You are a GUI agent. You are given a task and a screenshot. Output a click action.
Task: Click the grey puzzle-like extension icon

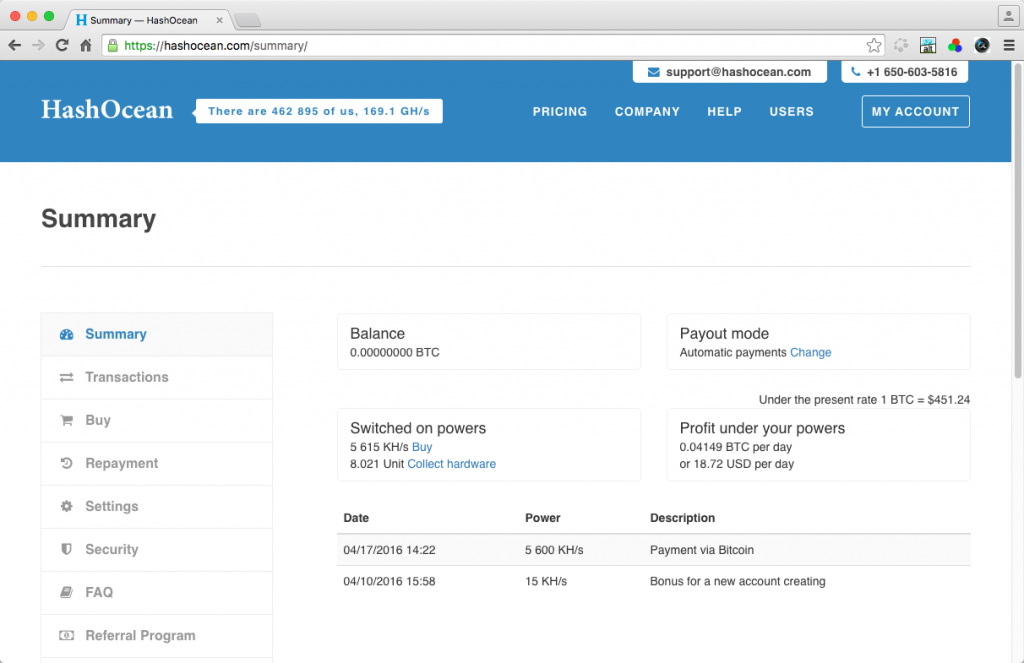[901, 45]
